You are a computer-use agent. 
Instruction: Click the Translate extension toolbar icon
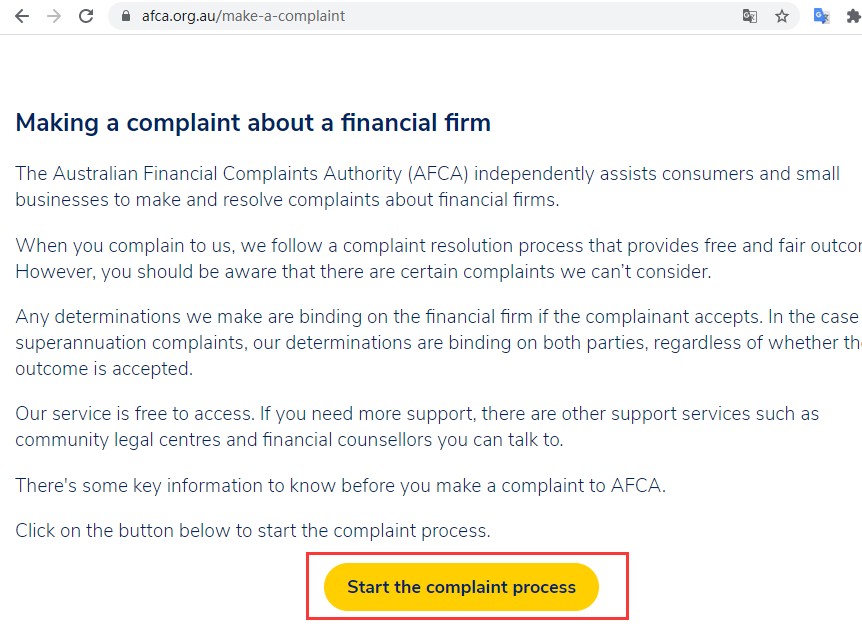(x=821, y=16)
